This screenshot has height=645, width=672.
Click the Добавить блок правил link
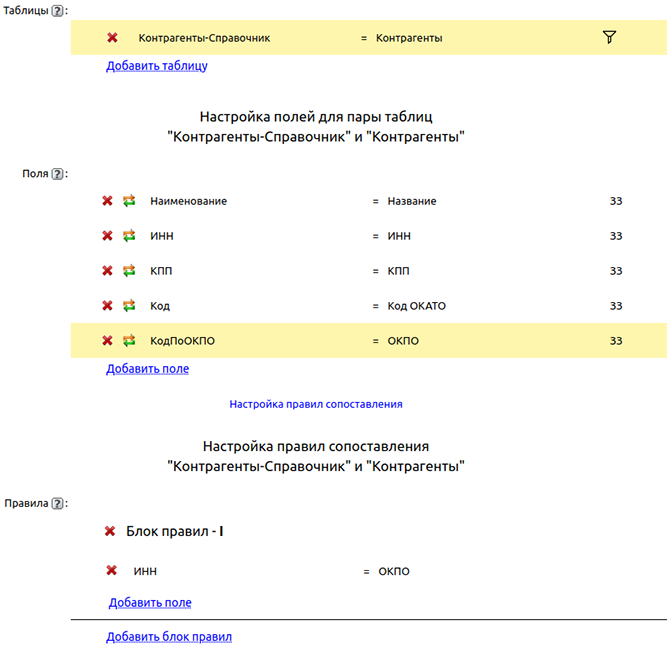point(168,637)
